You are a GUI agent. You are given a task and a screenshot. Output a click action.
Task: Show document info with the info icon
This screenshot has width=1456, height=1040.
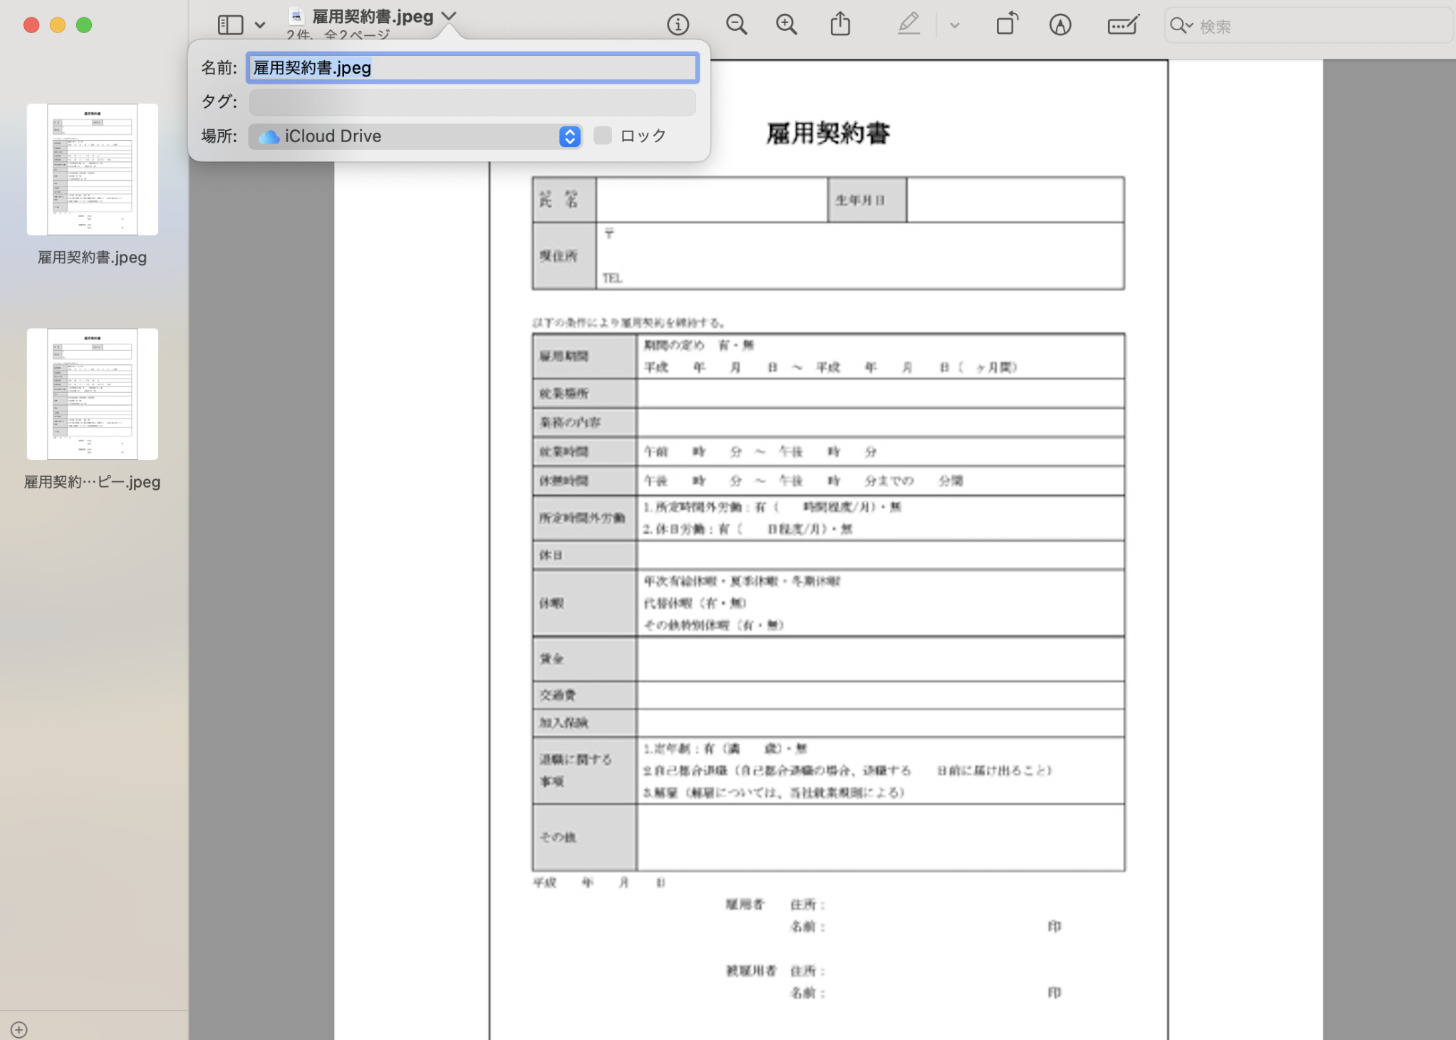click(x=678, y=24)
